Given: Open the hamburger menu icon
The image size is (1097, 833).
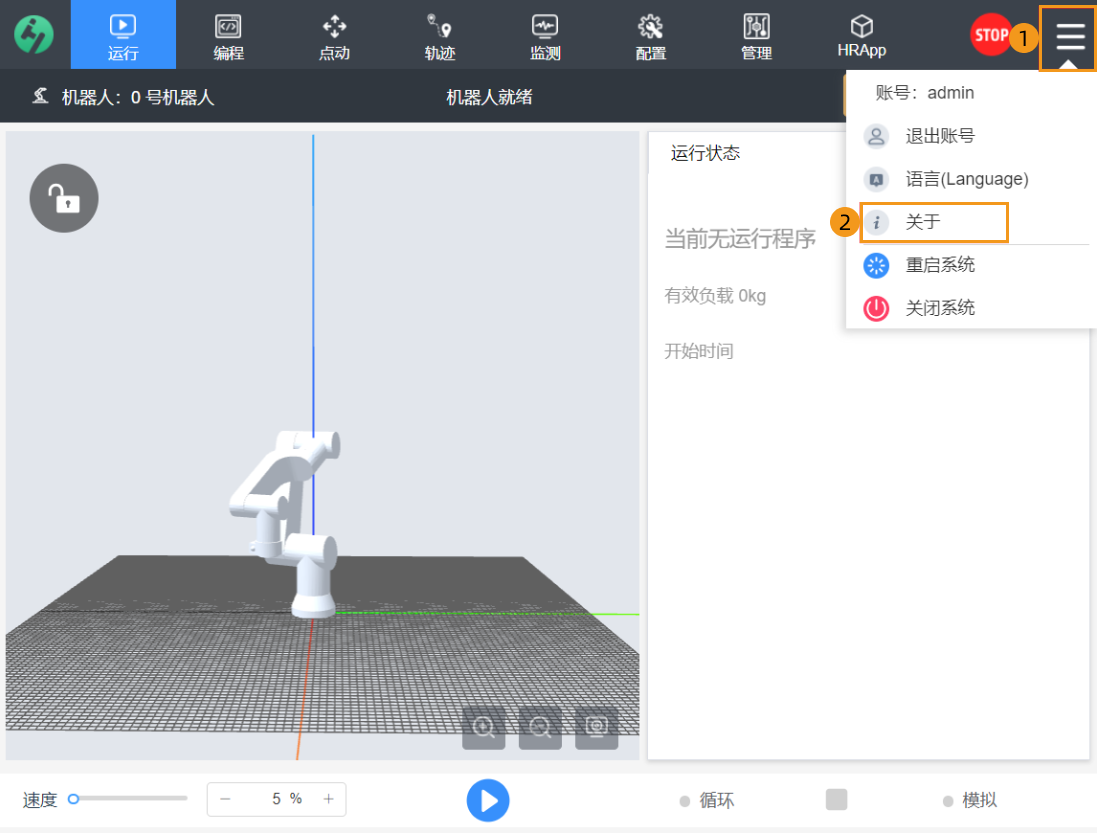Looking at the screenshot, I should tap(1069, 37).
